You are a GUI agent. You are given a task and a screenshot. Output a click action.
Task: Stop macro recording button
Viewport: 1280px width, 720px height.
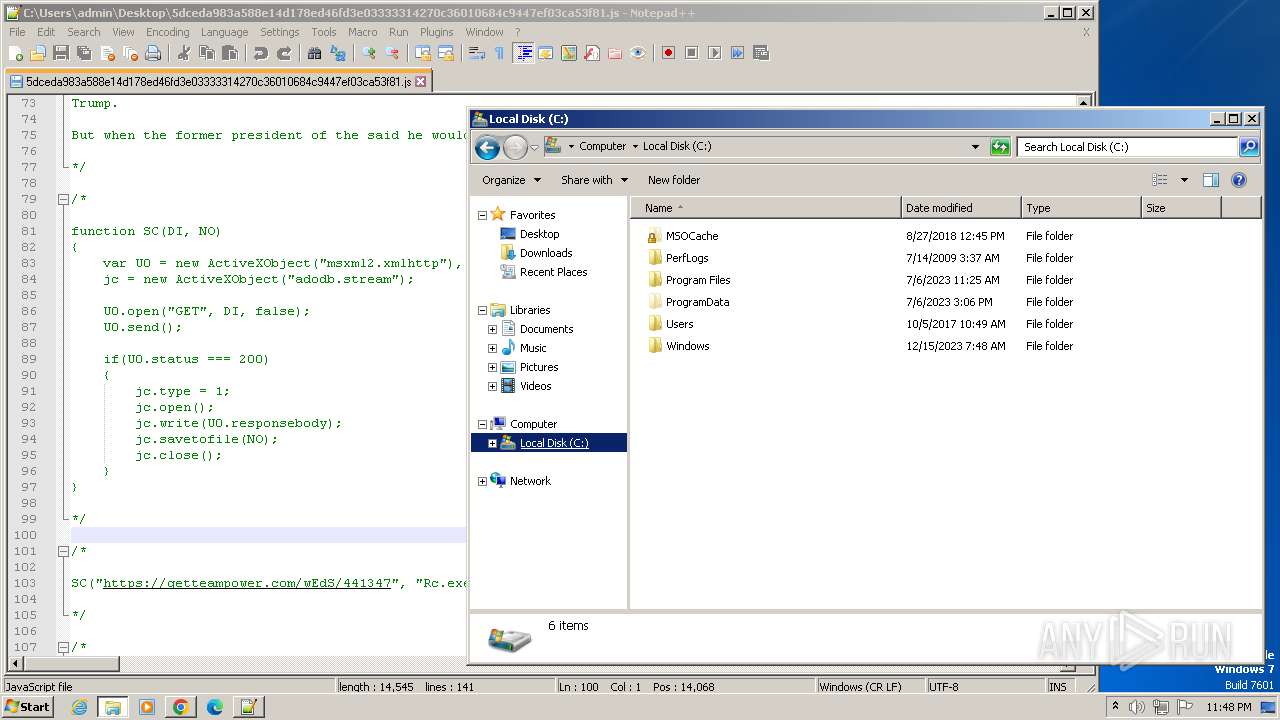click(x=691, y=53)
